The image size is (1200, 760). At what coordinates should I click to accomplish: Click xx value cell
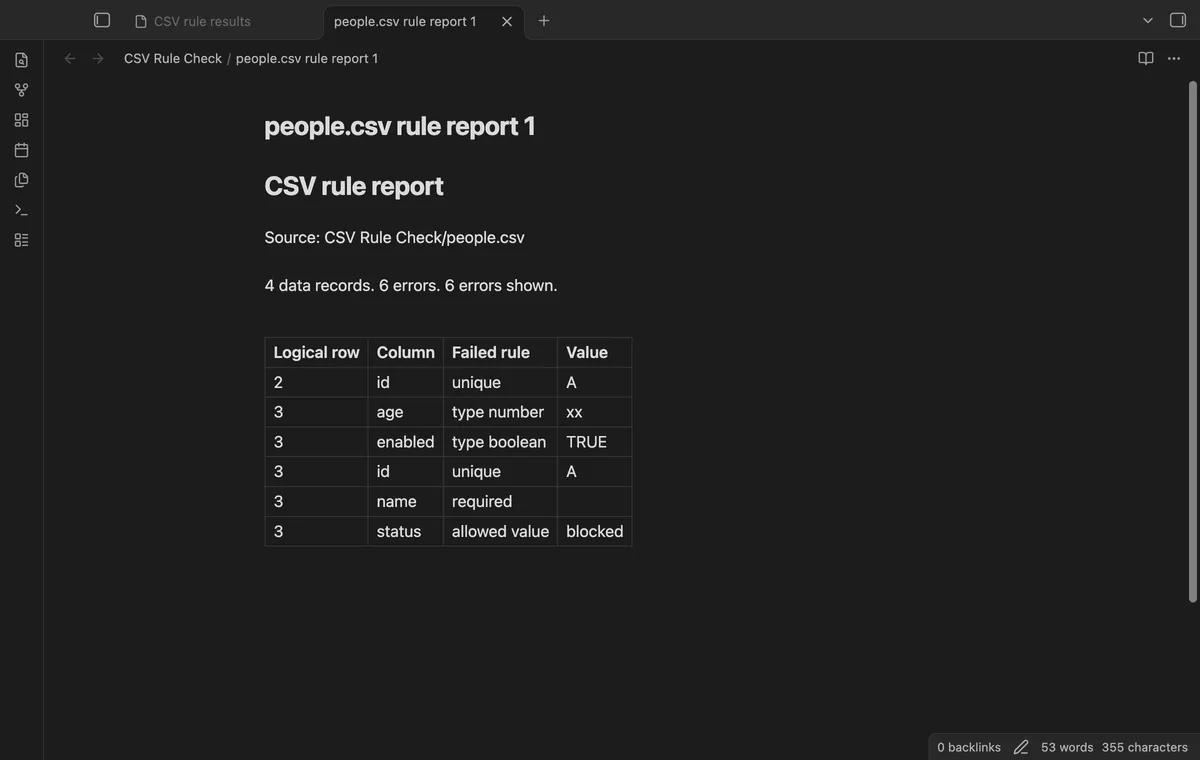594,412
